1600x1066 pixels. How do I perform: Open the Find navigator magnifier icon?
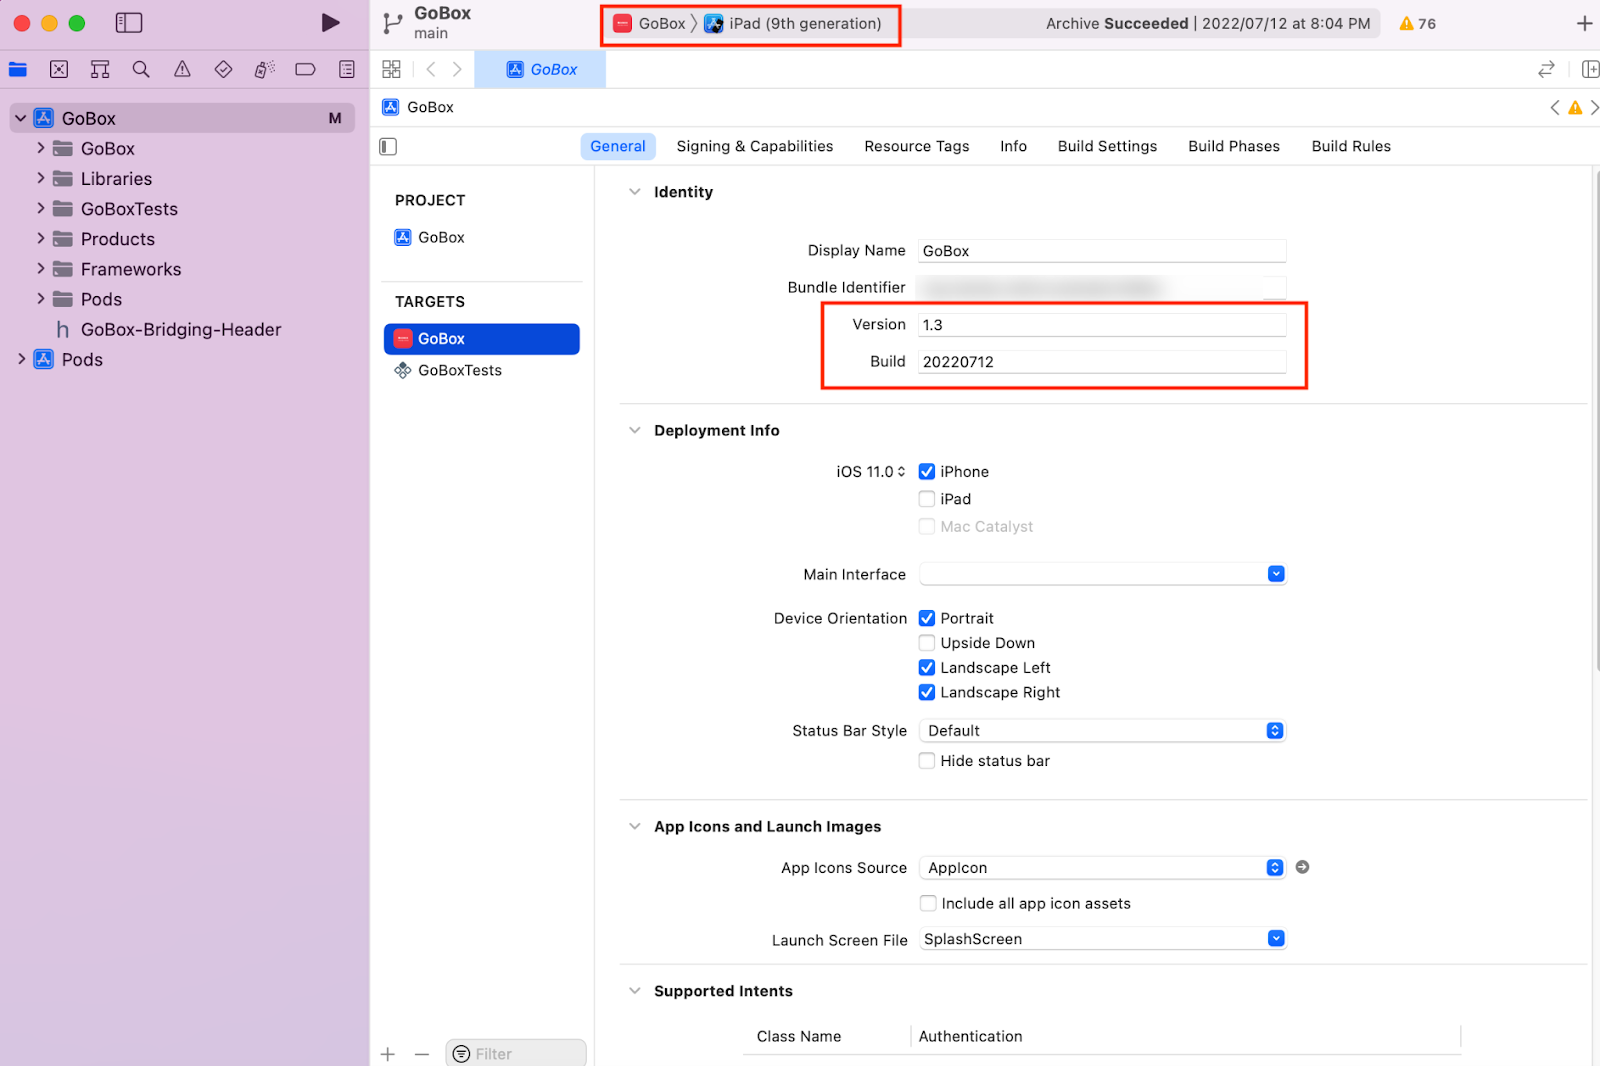click(141, 69)
